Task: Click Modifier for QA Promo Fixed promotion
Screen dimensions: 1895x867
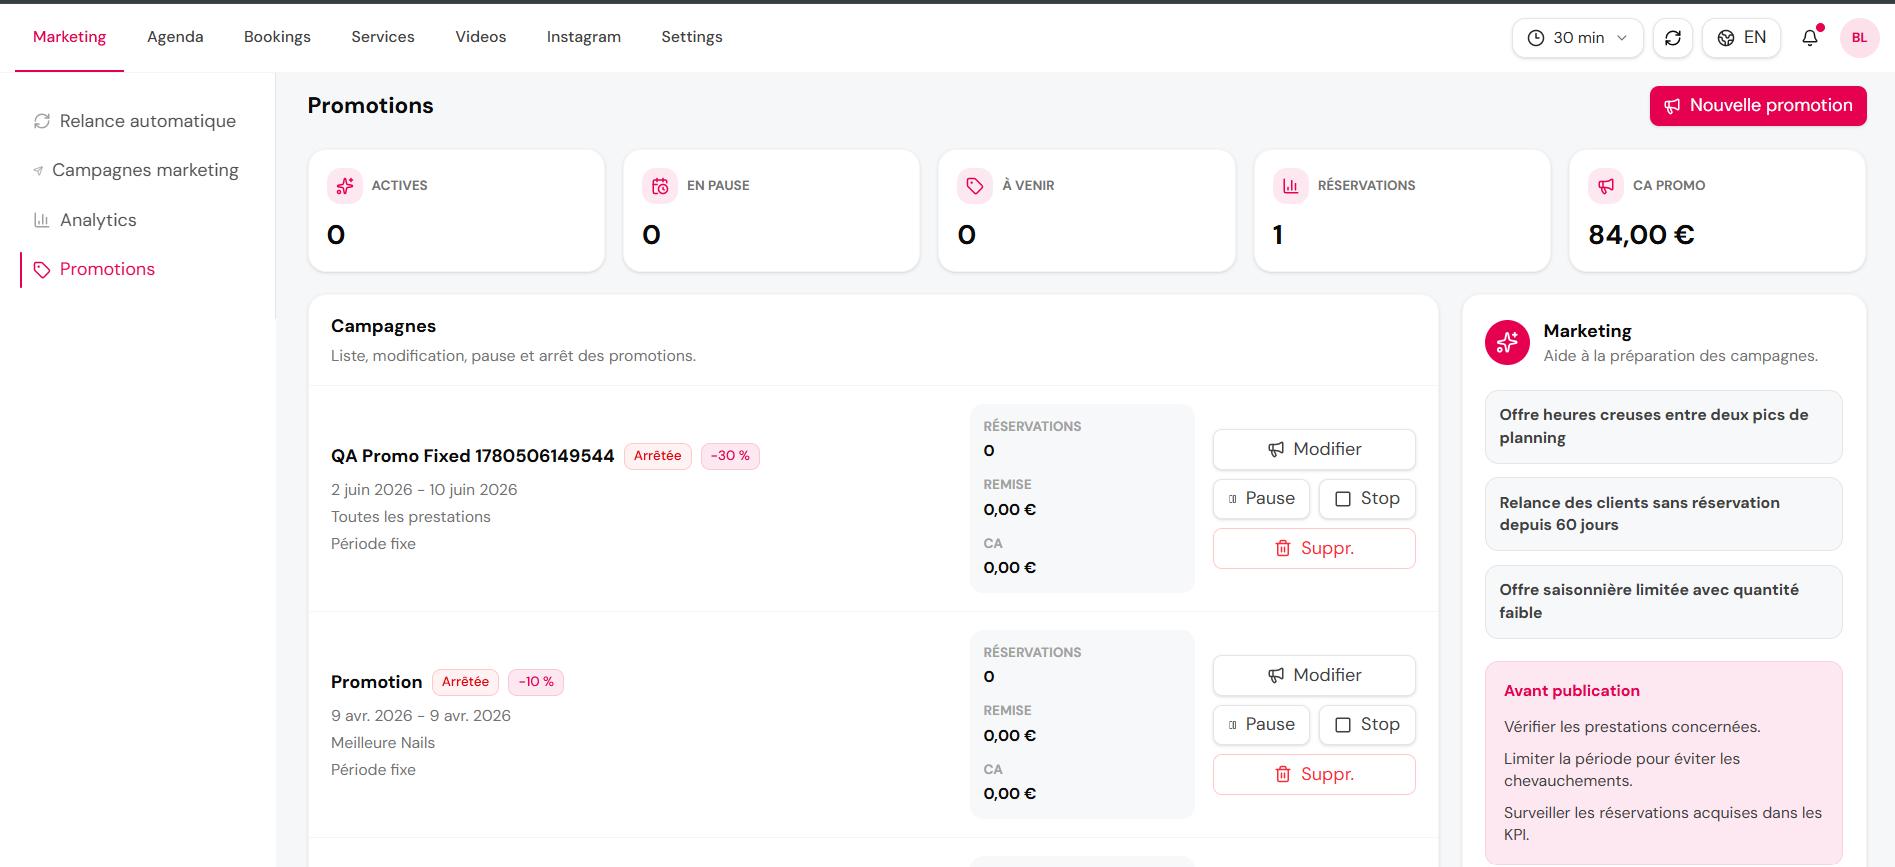Action: [1314, 450]
